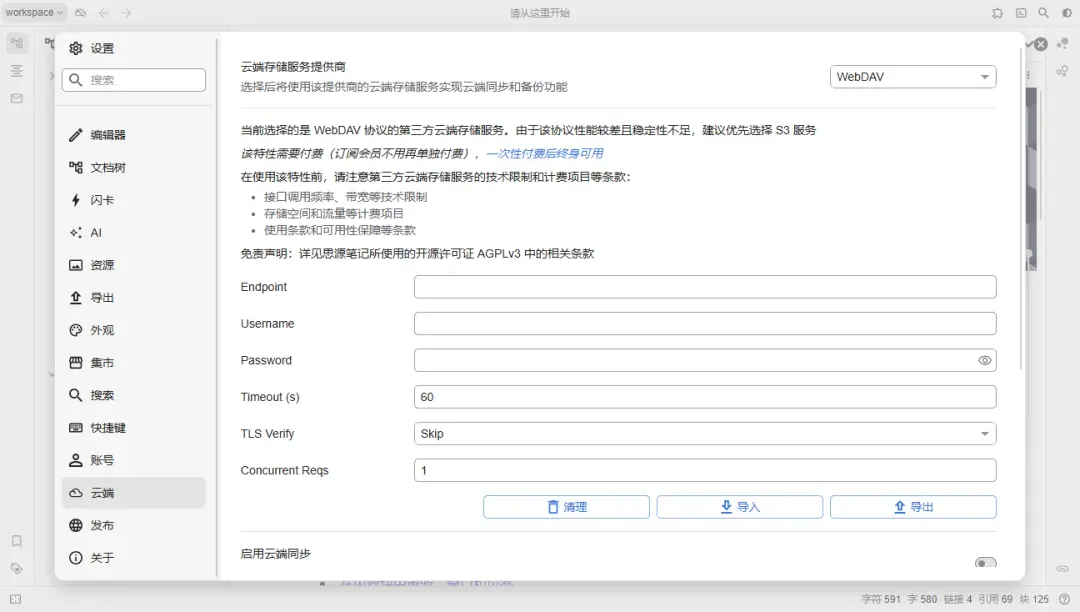
Task: Open the 资源 settings tab
Action: tap(134, 265)
